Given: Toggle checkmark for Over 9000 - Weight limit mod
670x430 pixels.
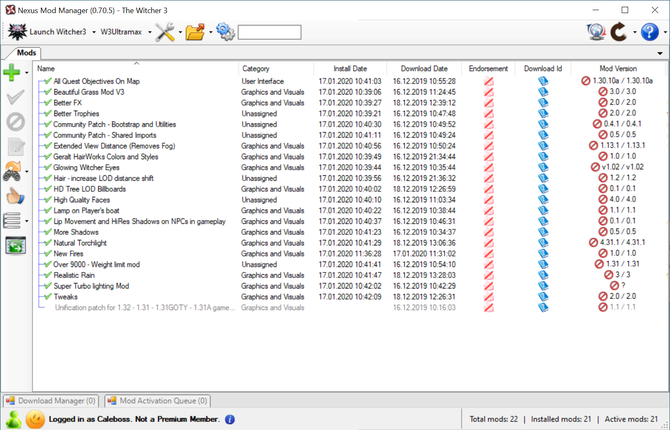Looking at the screenshot, I should coord(48,264).
